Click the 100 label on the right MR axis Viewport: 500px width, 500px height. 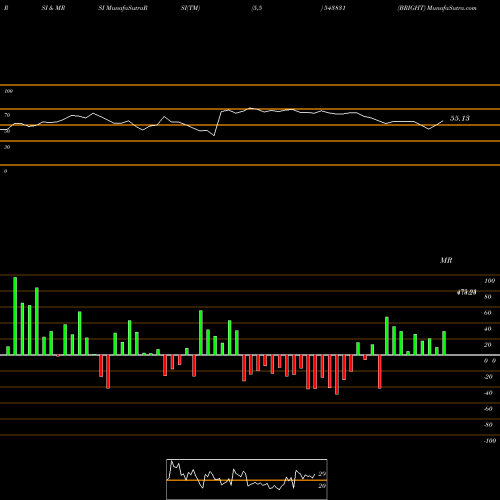click(x=489, y=281)
